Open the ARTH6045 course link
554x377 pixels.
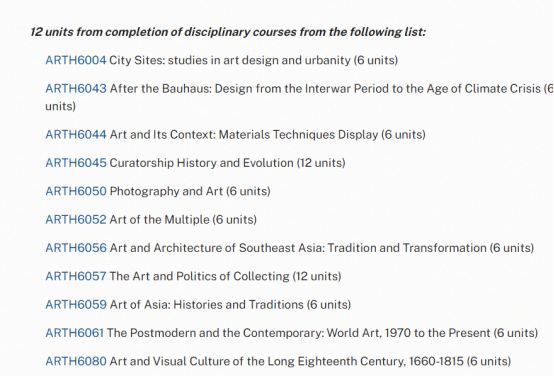76,163
